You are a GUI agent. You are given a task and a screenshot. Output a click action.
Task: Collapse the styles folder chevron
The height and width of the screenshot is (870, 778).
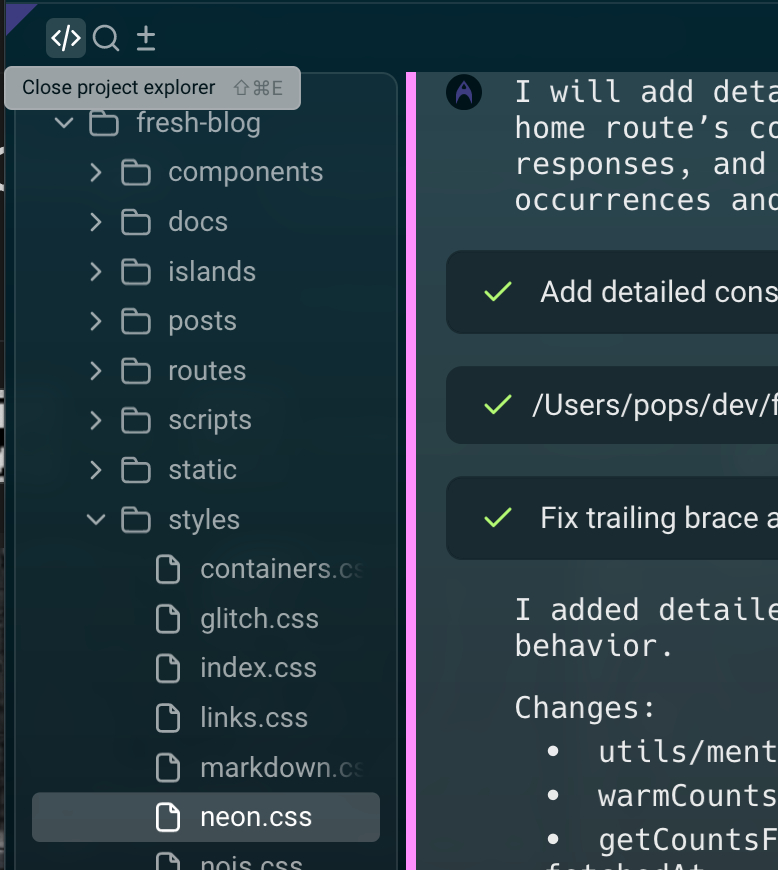click(x=96, y=520)
